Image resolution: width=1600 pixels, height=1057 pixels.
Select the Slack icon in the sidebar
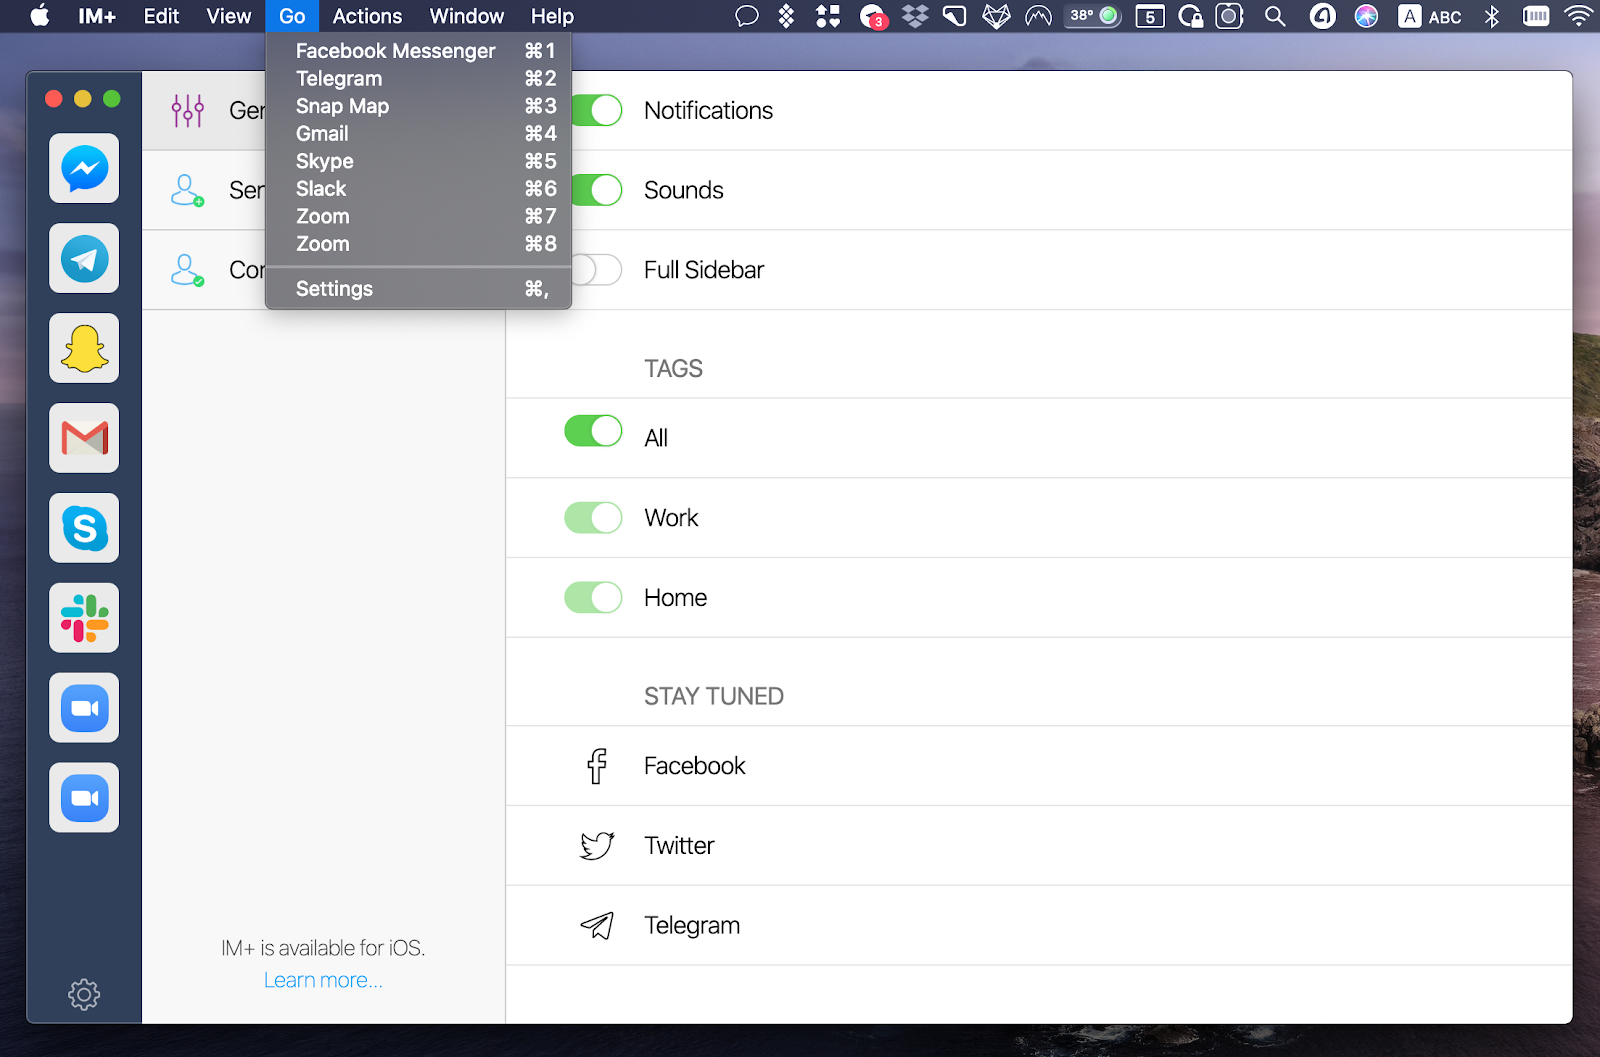point(83,618)
